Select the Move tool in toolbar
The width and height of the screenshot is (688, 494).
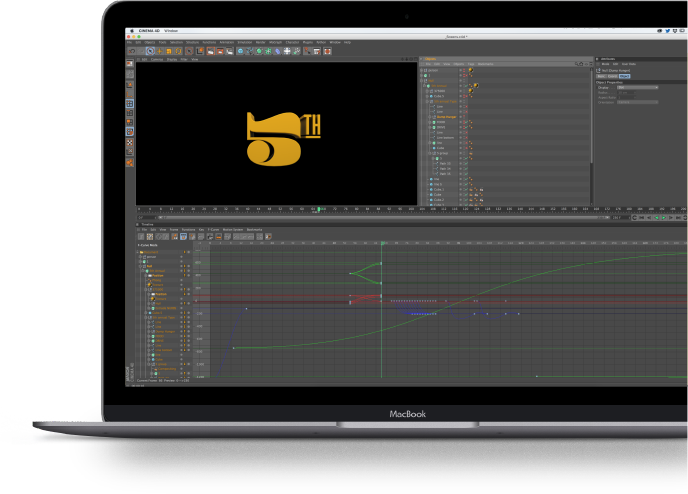click(160, 51)
